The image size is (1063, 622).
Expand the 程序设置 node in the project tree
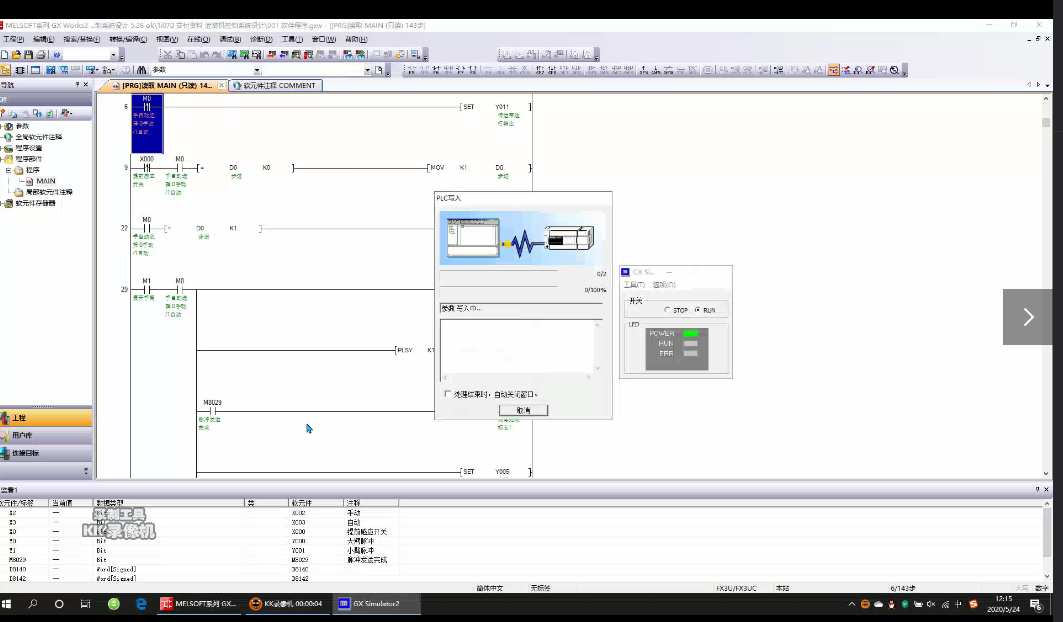(x=2, y=148)
